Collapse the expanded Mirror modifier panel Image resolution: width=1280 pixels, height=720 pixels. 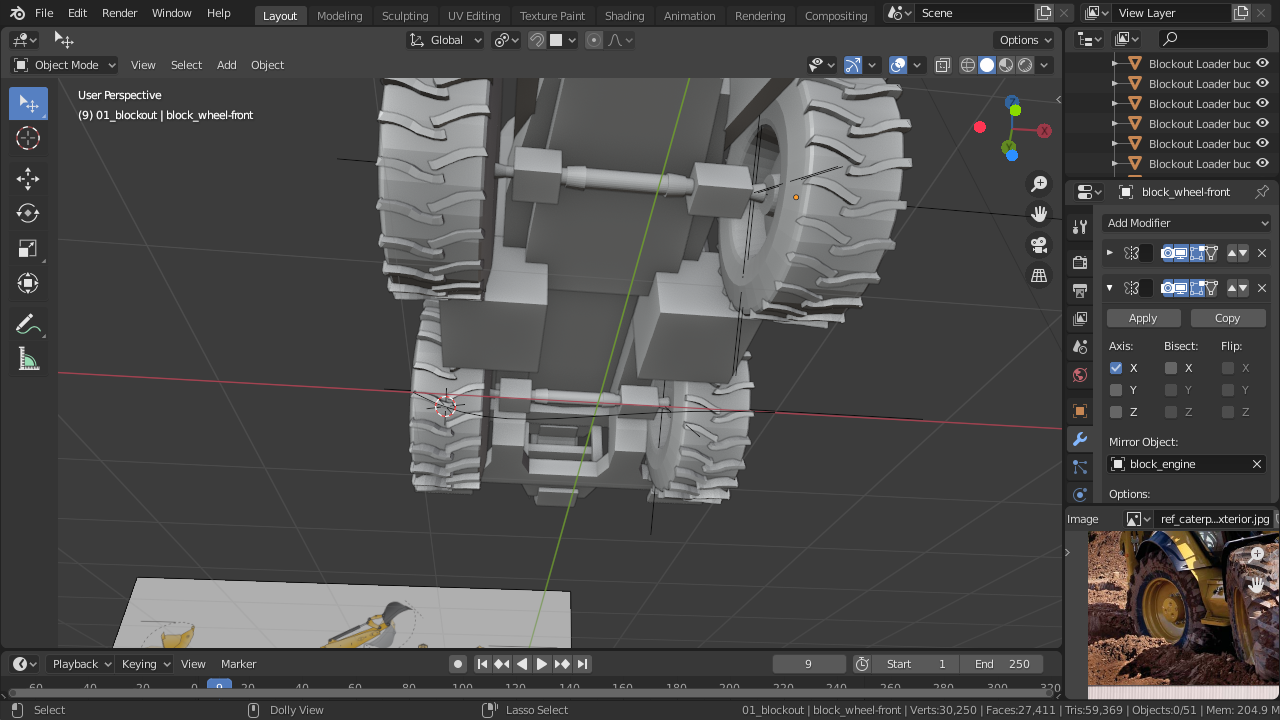point(1109,288)
